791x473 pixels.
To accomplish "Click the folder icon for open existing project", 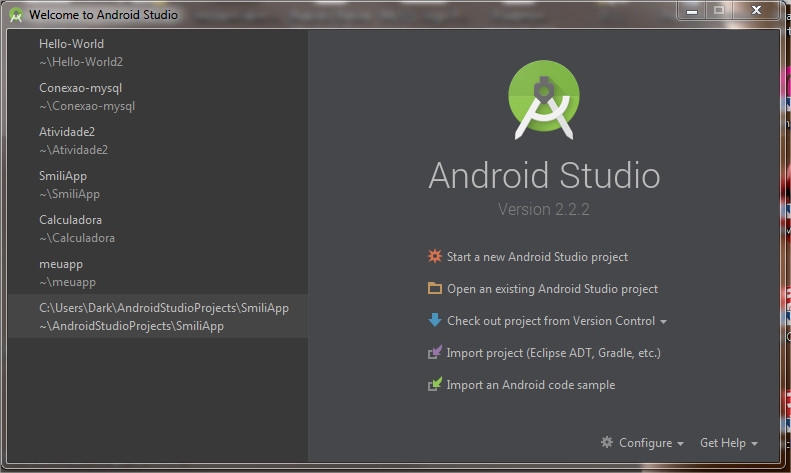I will [x=434, y=288].
